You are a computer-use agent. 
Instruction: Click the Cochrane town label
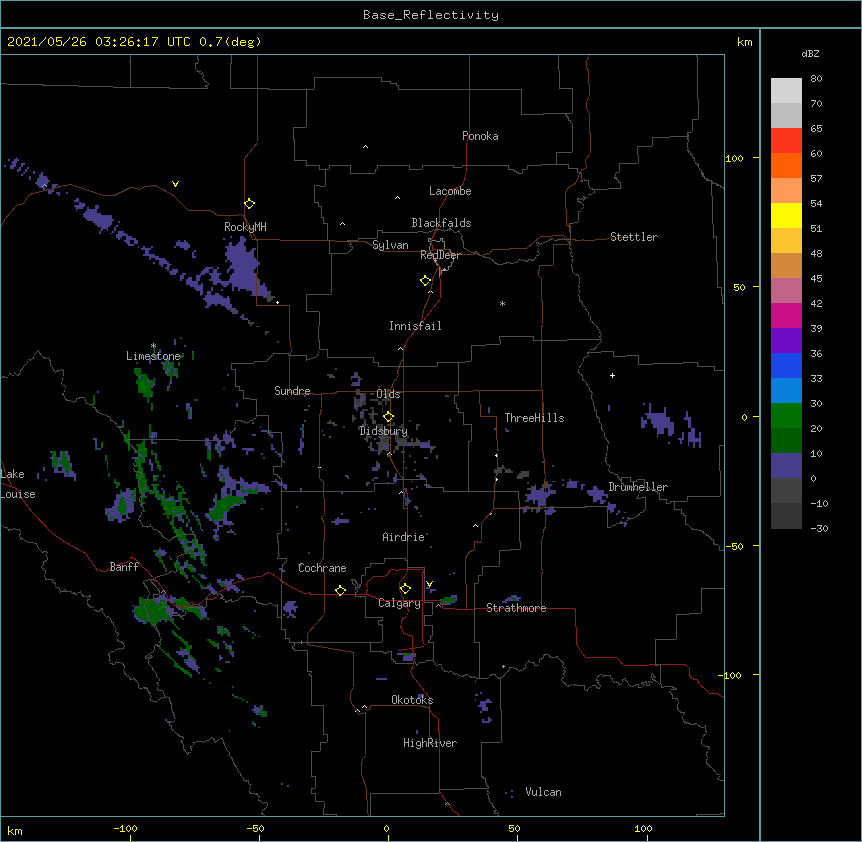[322, 568]
